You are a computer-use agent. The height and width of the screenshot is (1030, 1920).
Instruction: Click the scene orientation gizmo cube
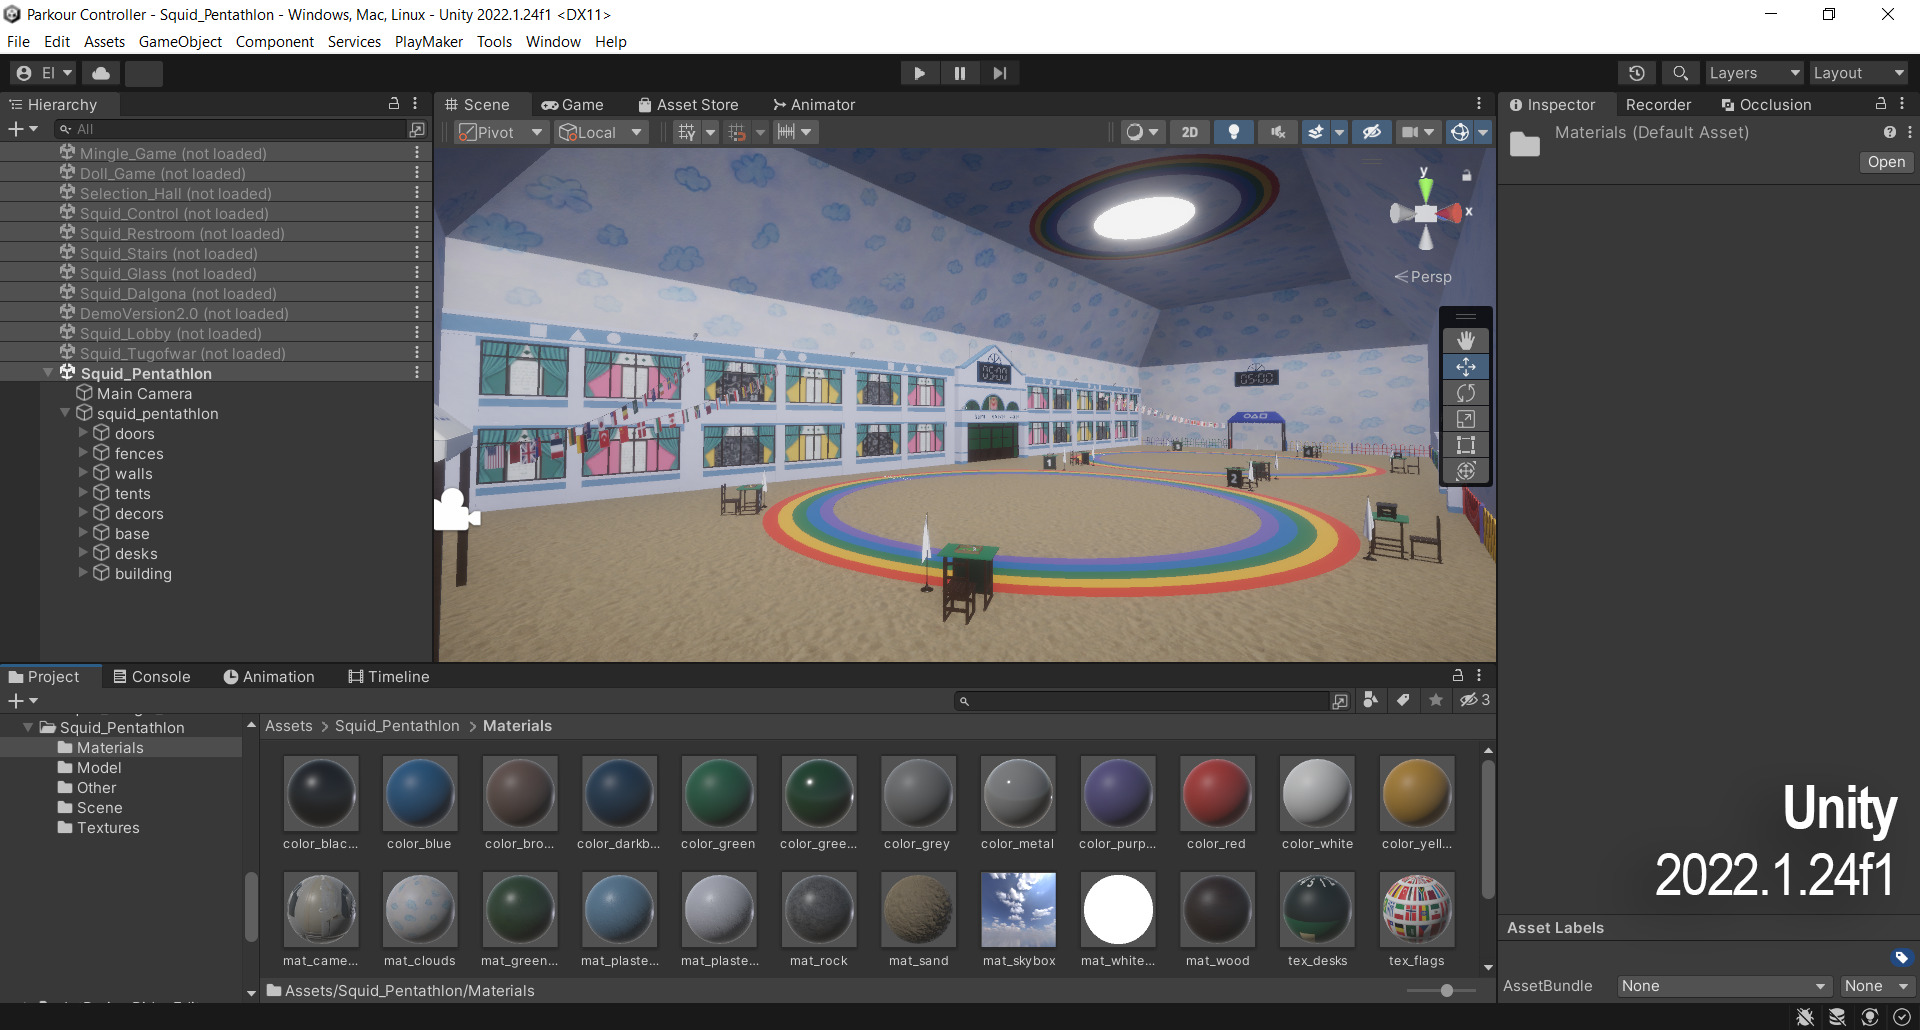tap(1426, 212)
